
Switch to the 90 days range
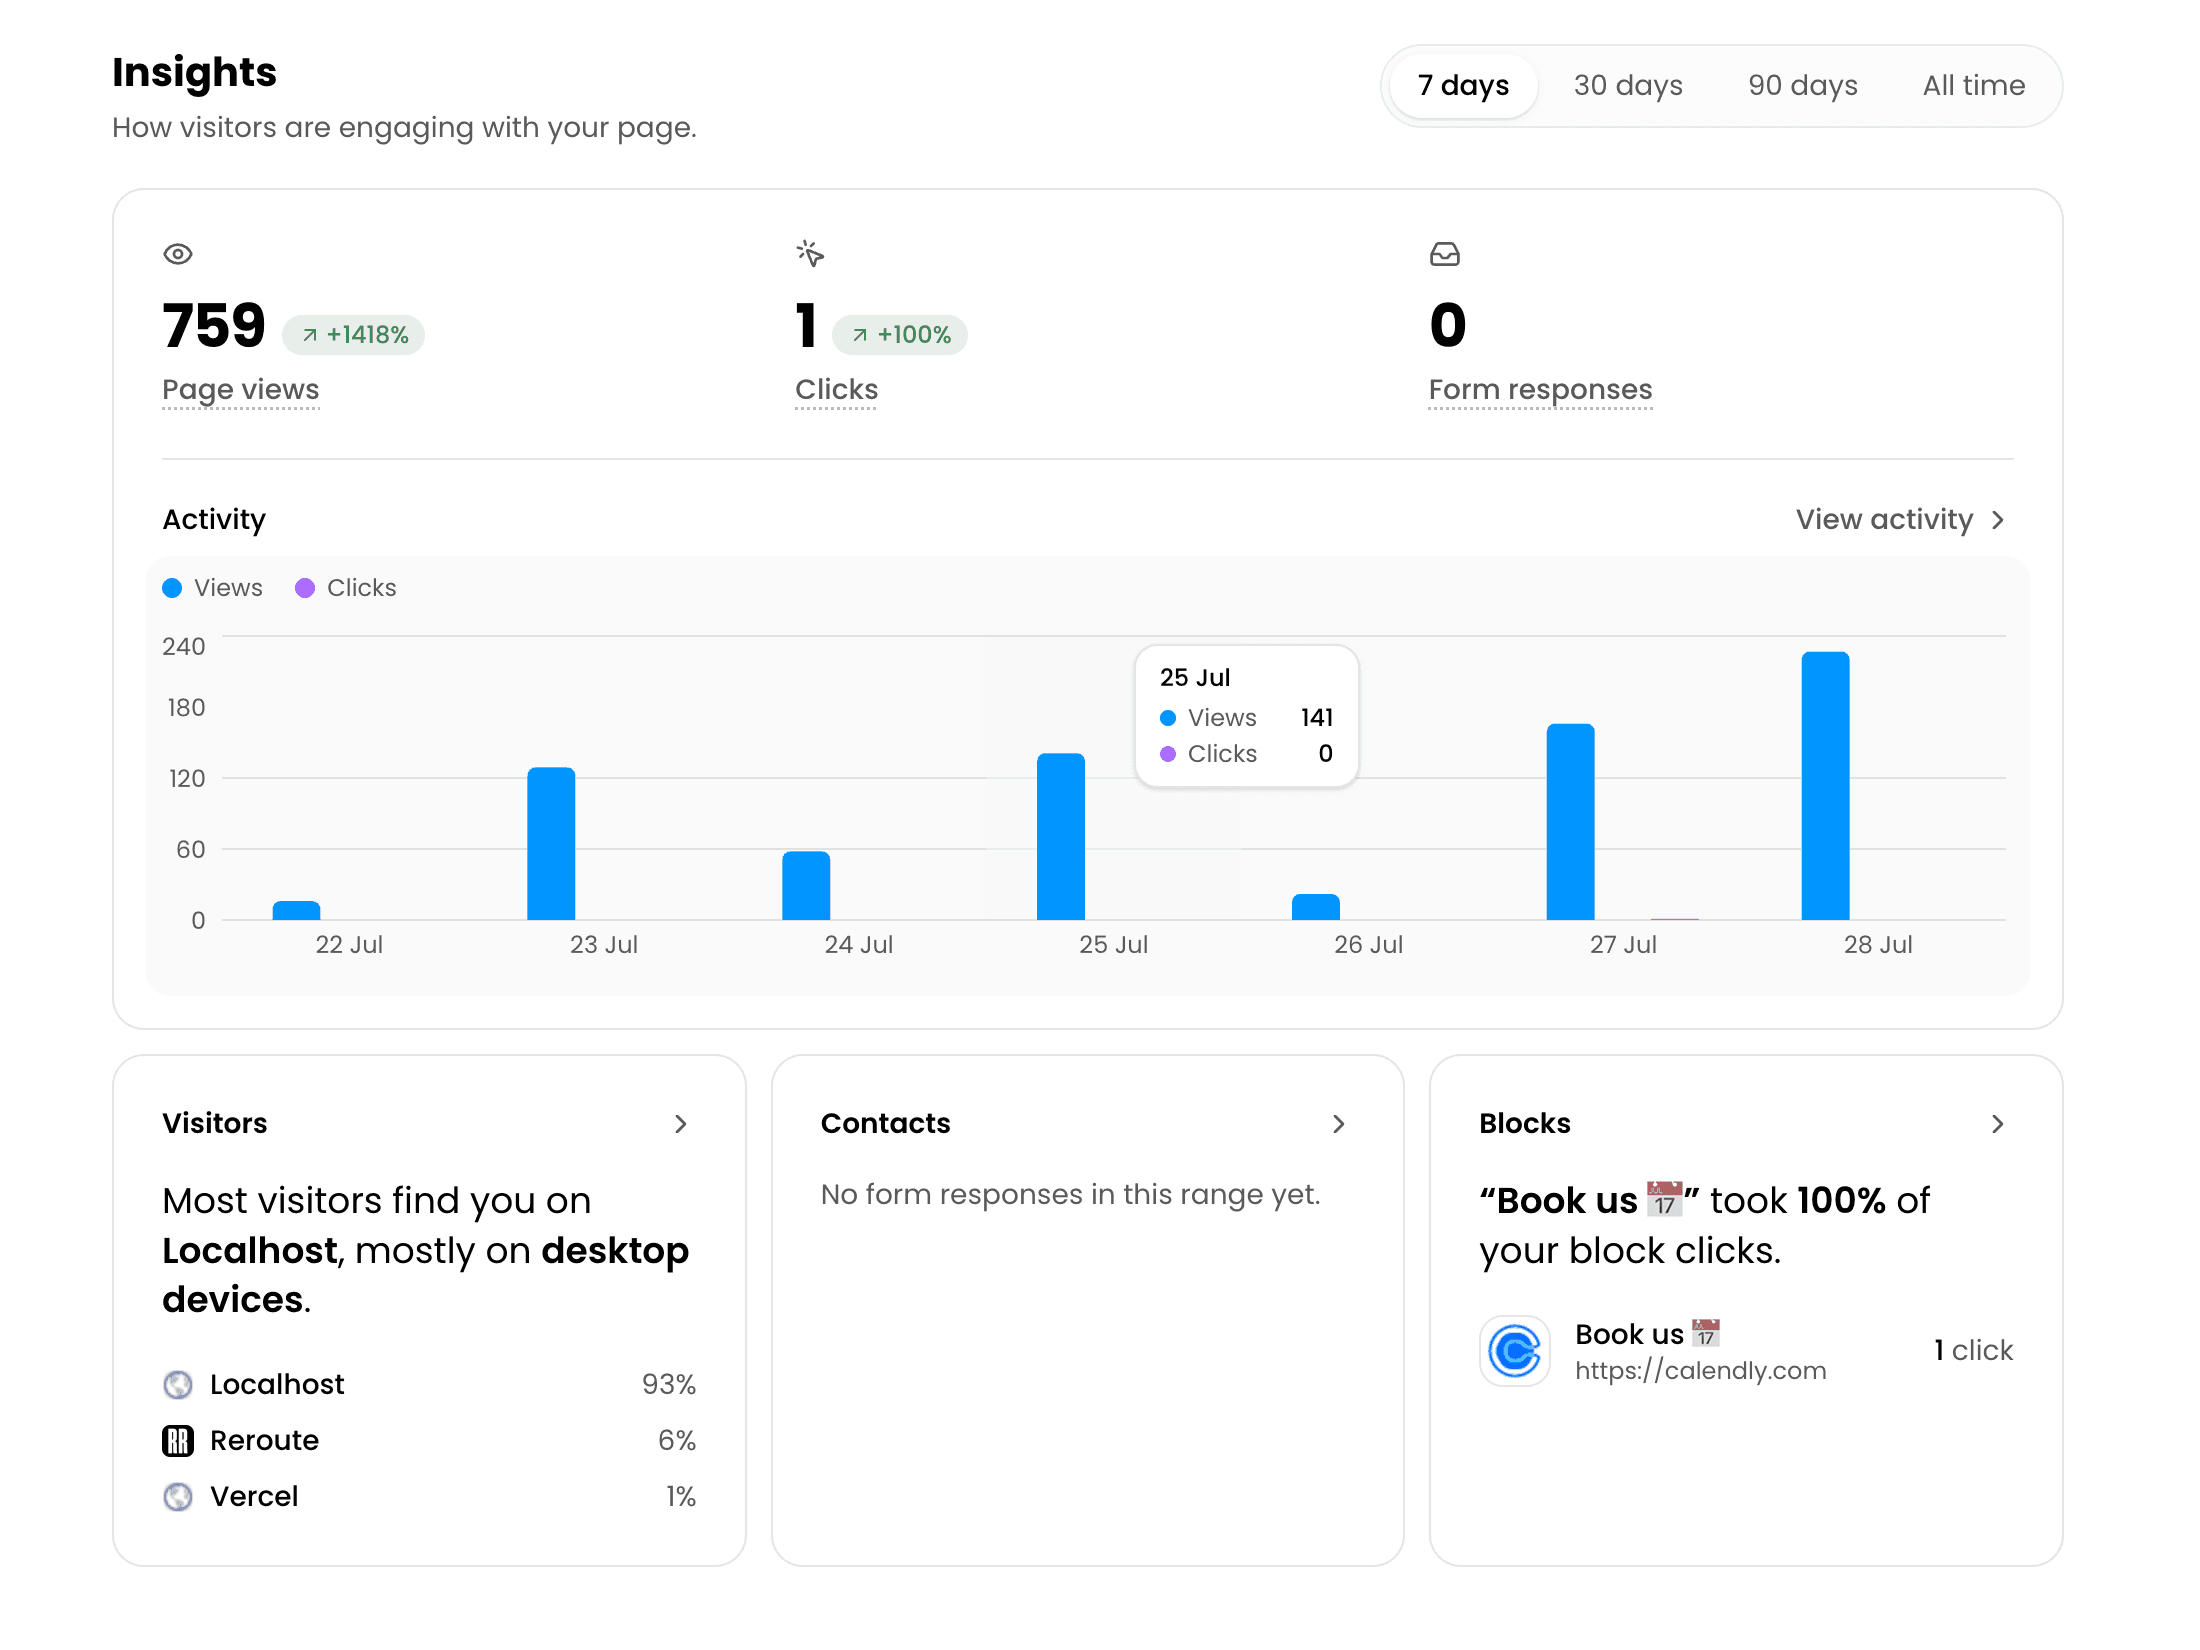[x=1803, y=86]
